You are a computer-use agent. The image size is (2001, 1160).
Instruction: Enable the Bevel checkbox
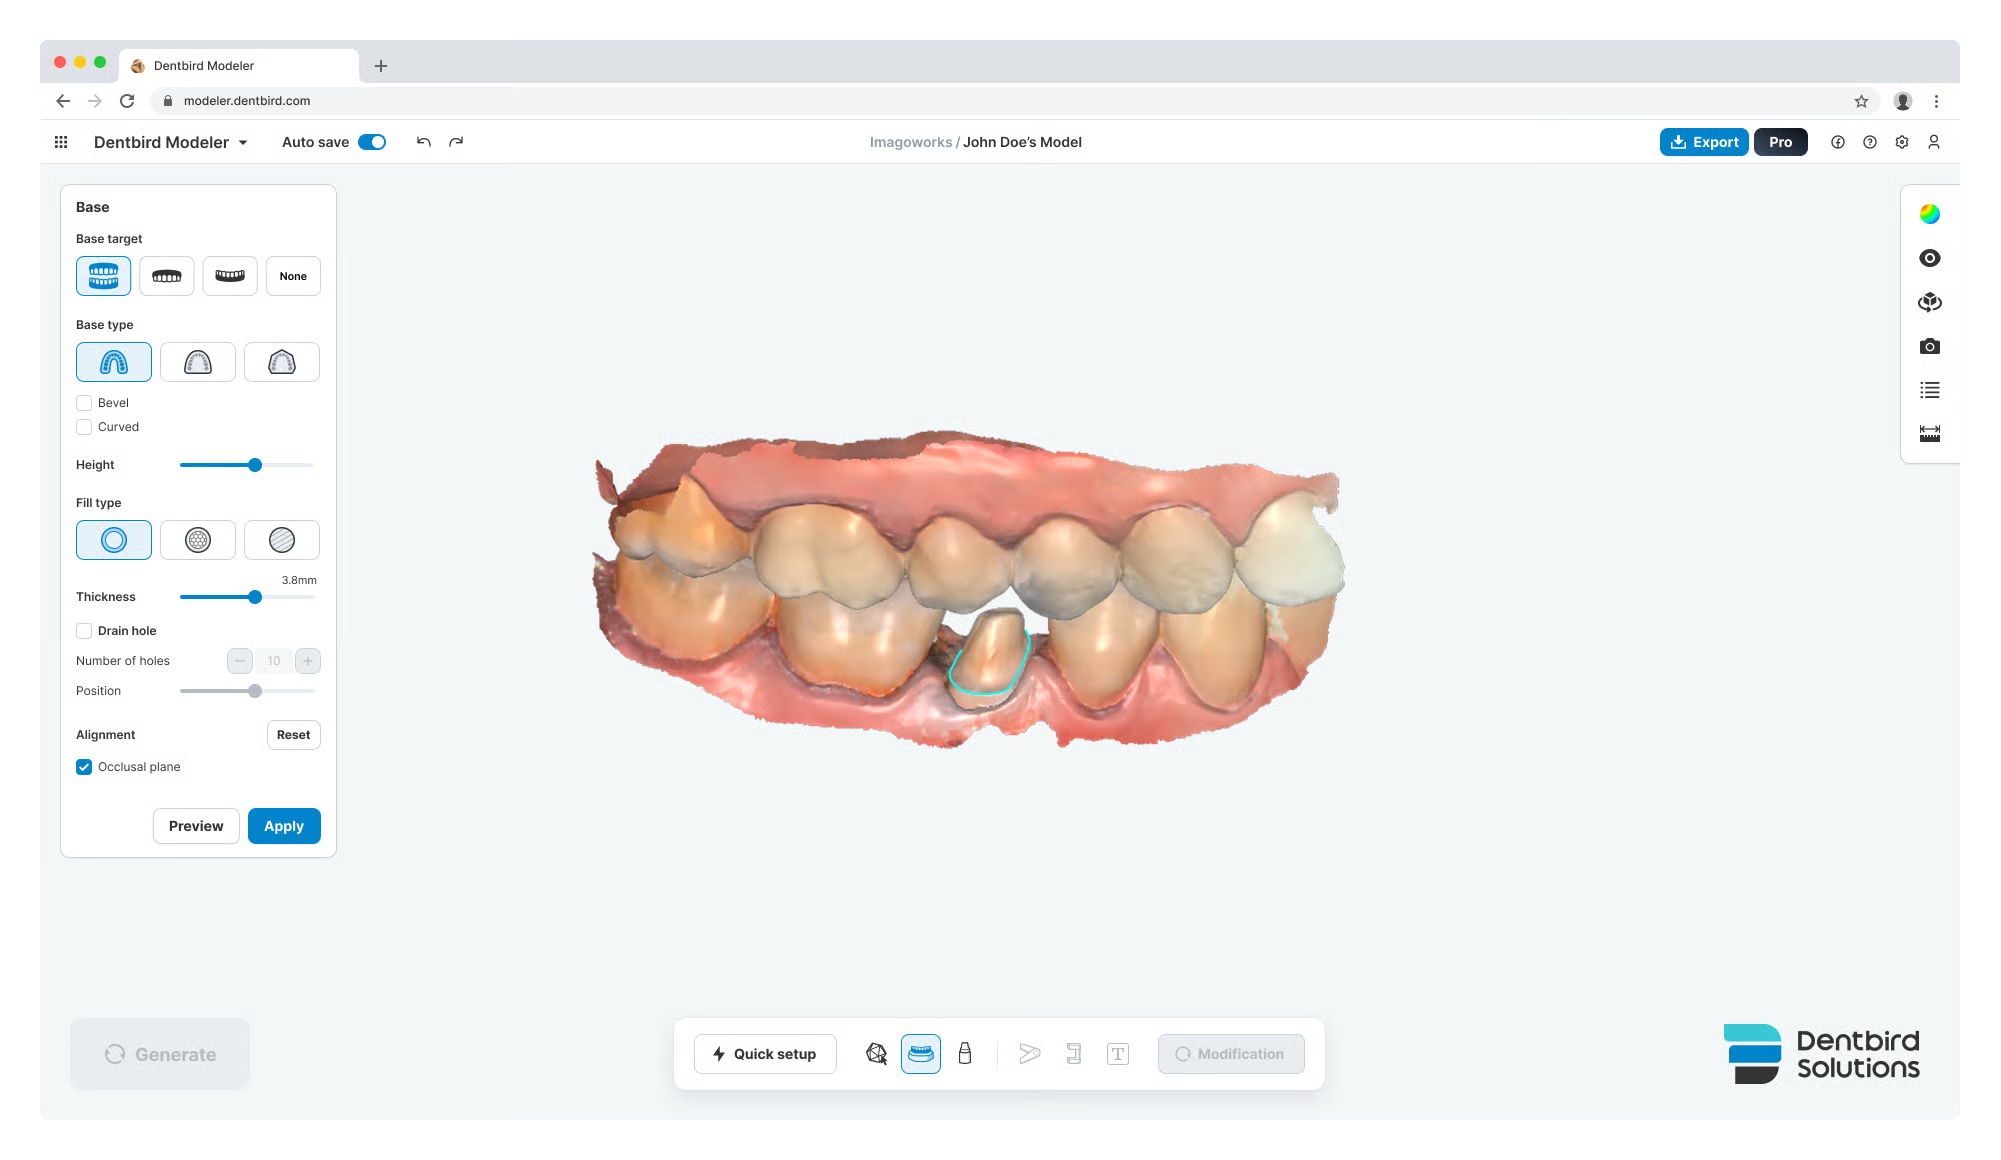click(84, 403)
